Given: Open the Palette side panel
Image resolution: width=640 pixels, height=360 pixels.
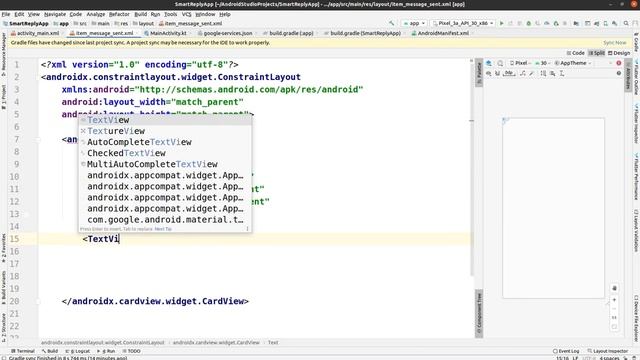Looking at the screenshot, I should 479,73.
